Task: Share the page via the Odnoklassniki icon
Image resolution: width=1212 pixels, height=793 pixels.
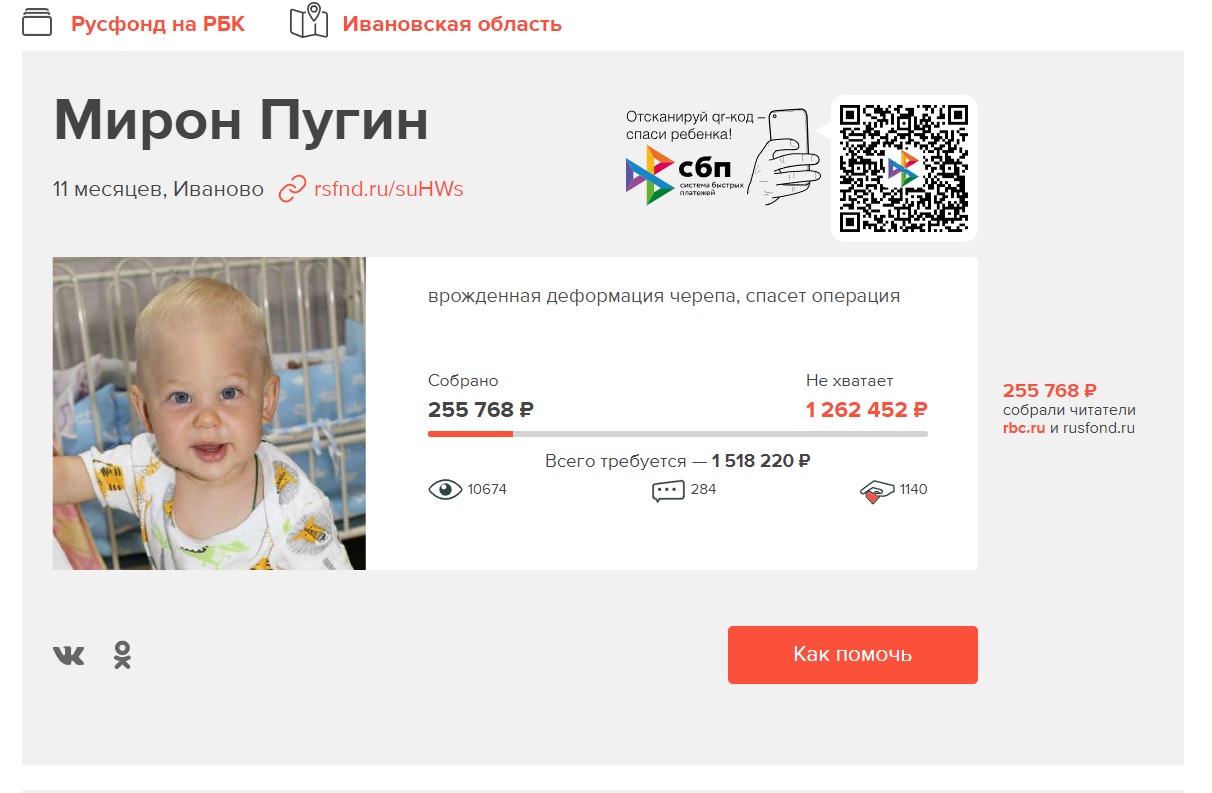Action: point(122,655)
